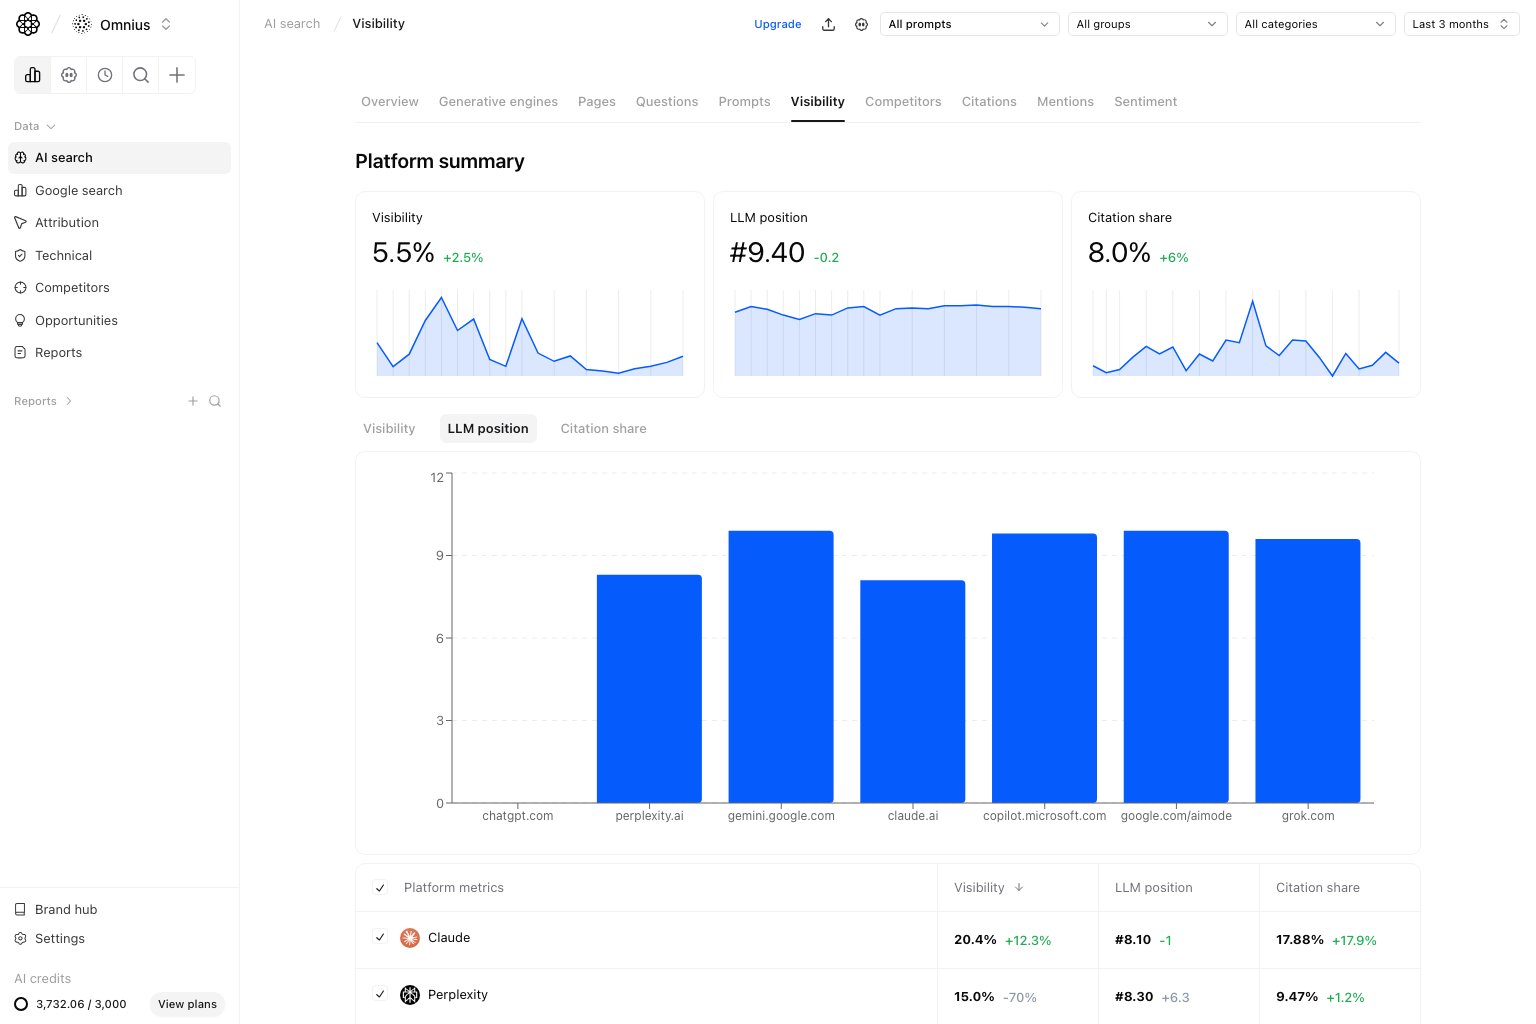Click the robot assistant icon in header

(861, 24)
